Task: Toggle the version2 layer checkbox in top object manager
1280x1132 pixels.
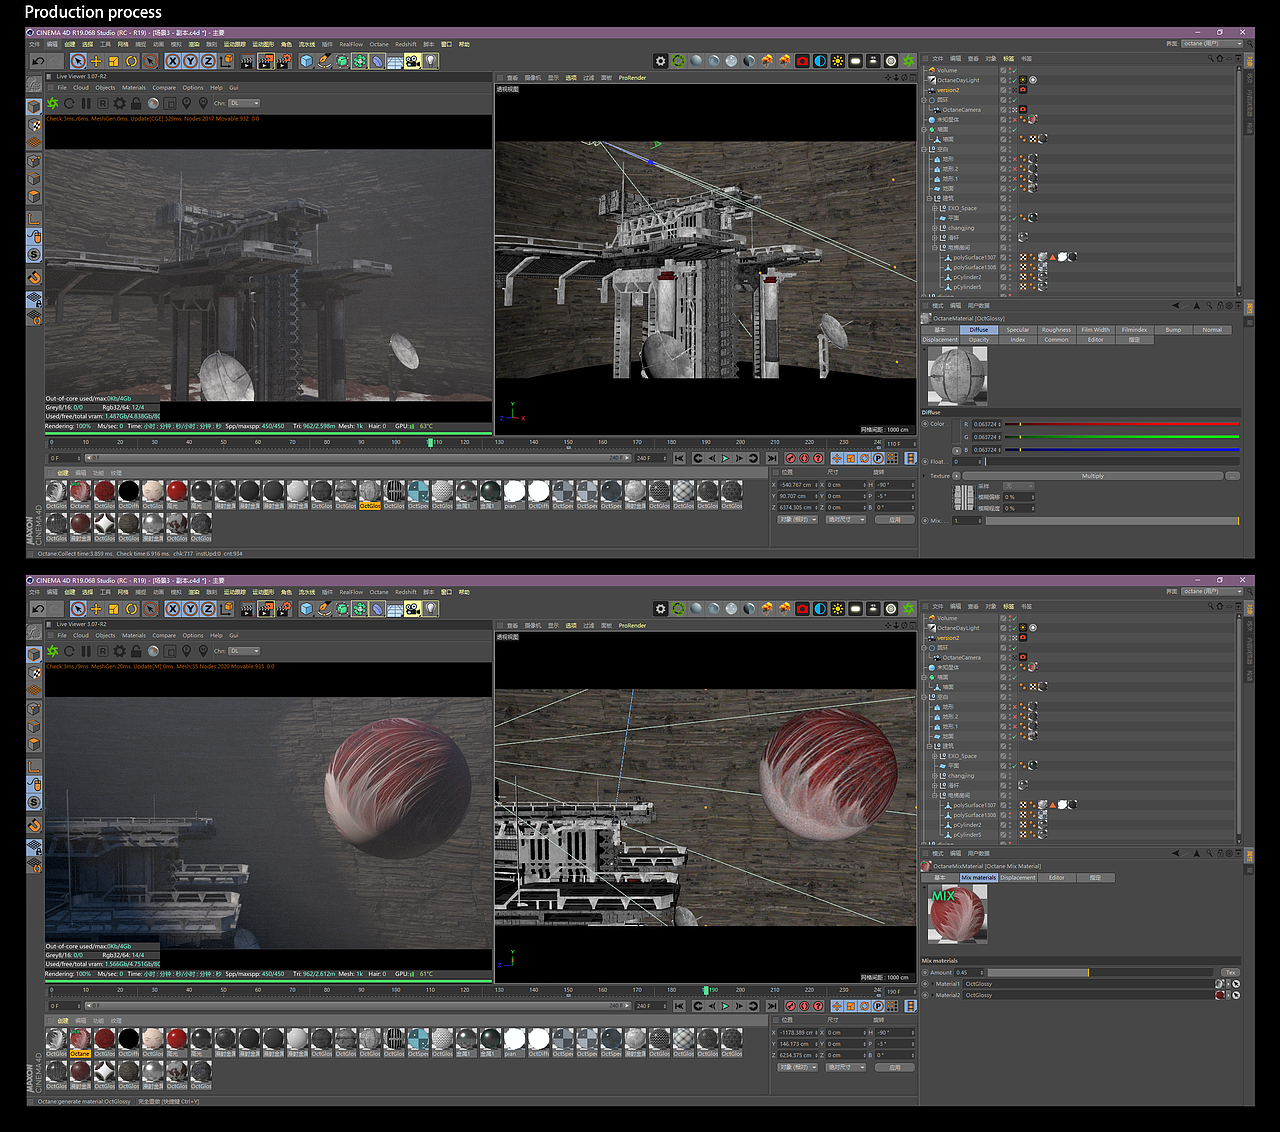Action: [1003, 90]
